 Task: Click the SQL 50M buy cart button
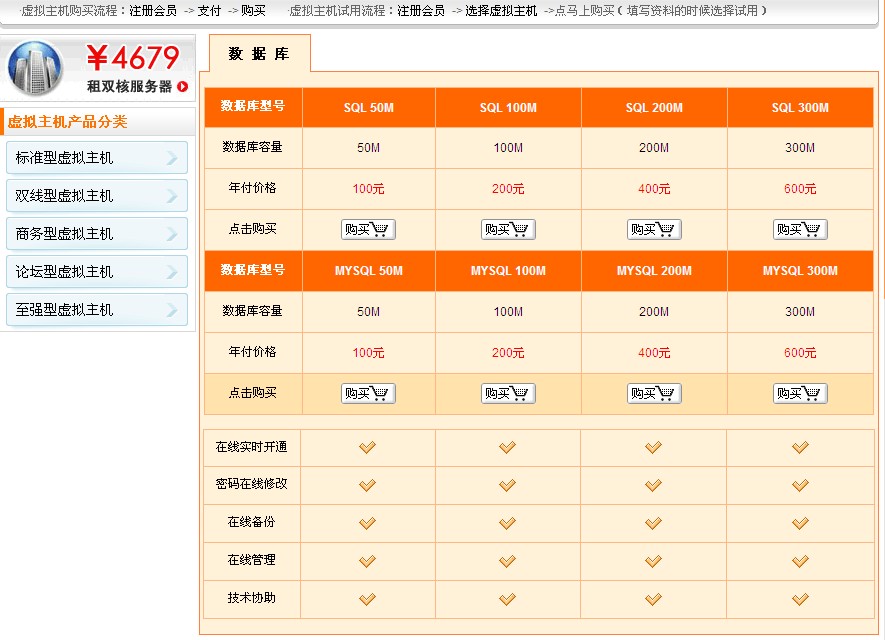(368, 230)
